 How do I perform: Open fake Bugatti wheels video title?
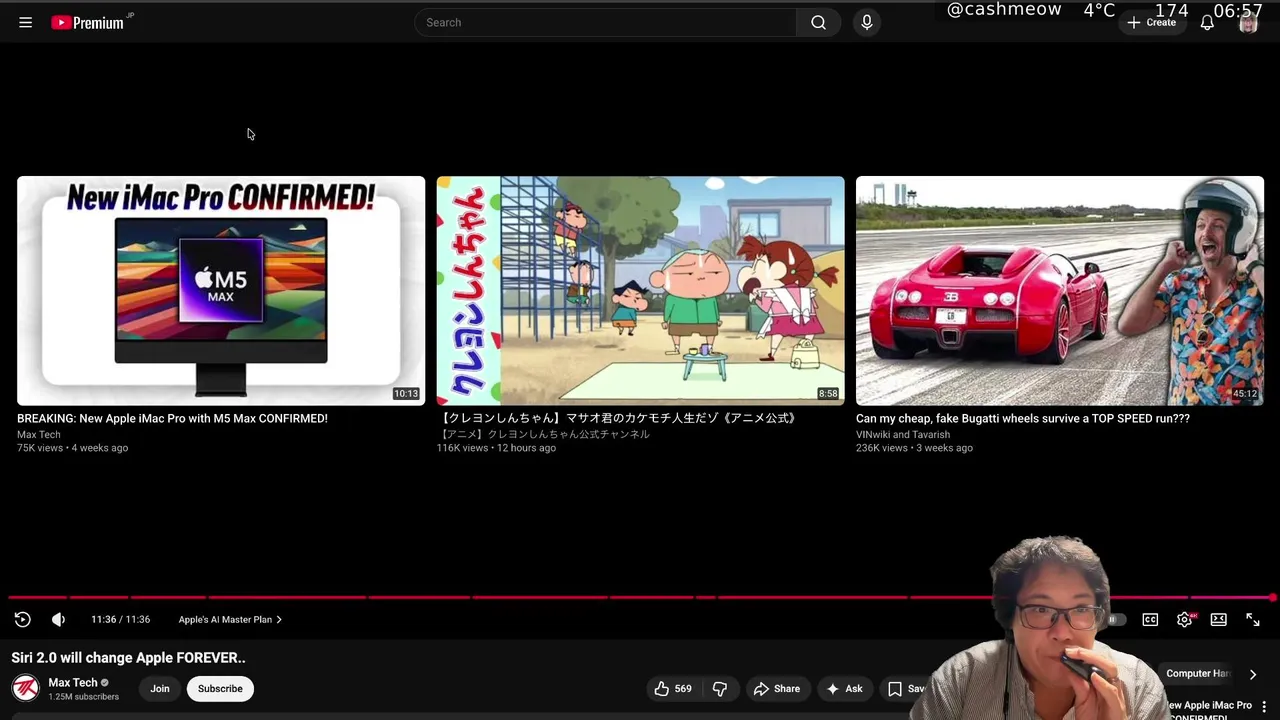click(x=1023, y=418)
